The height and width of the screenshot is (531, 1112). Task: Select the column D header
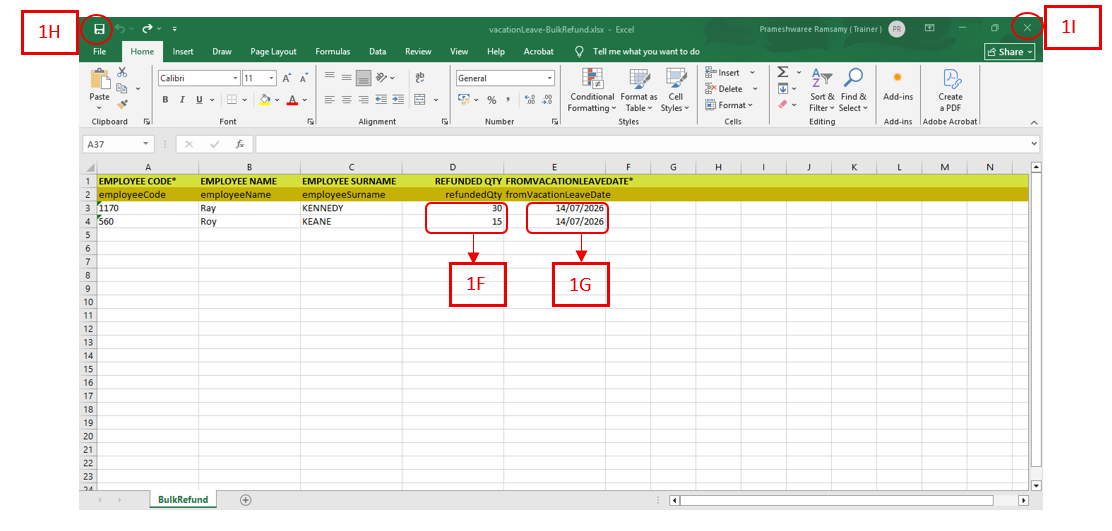point(452,167)
